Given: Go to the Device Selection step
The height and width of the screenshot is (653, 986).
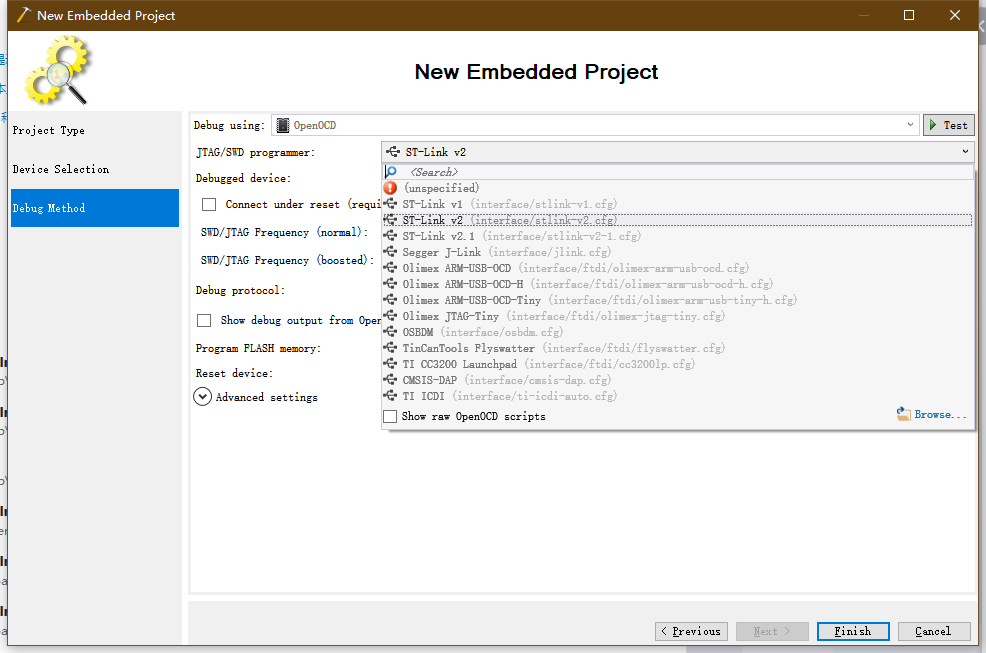Looking at the screenshot, I should tap(61, 169).
